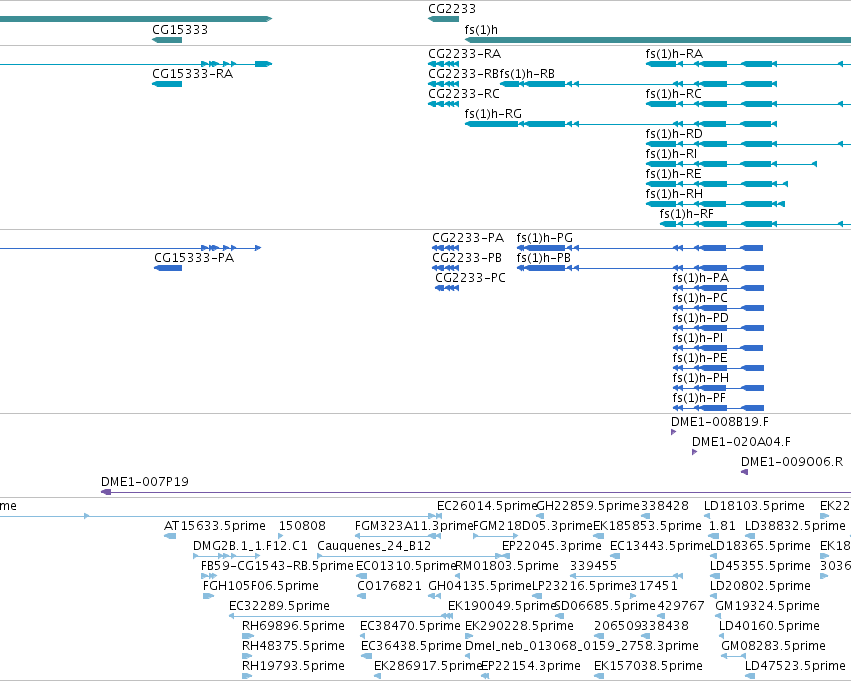Select the CG2233 gene label
This screenshot has height=681, width=851.
click(x=452, y=9)
